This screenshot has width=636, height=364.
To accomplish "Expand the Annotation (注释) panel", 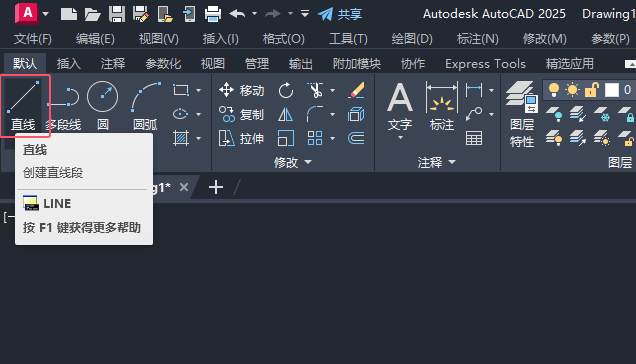I will tap(437, 162).
